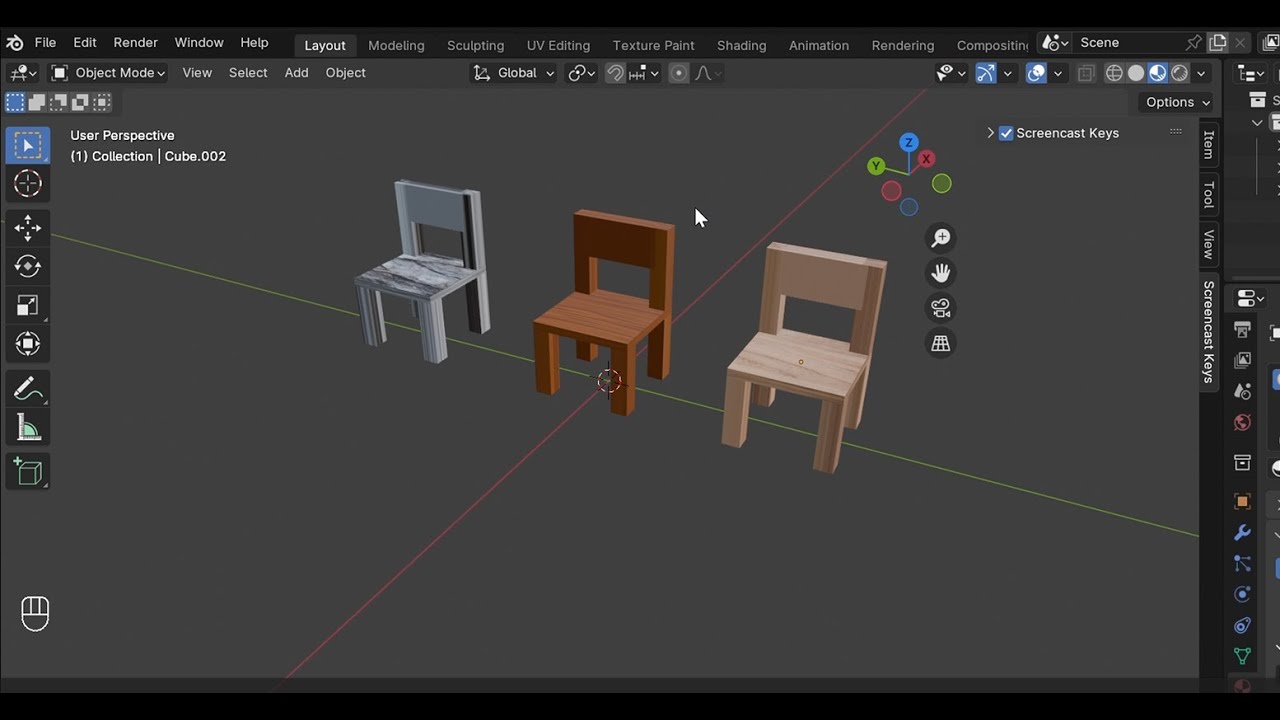Image resolution: width=1280 pixels, height=720 pixels.
Task: Open the Edit menu
Action: (x=85, y=43)
